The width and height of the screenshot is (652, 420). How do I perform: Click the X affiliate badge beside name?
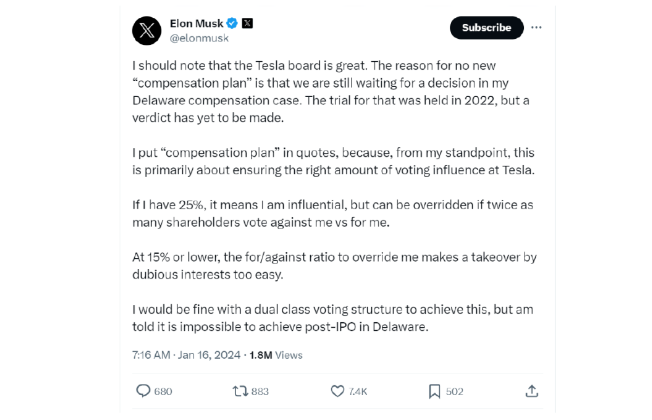247,23
